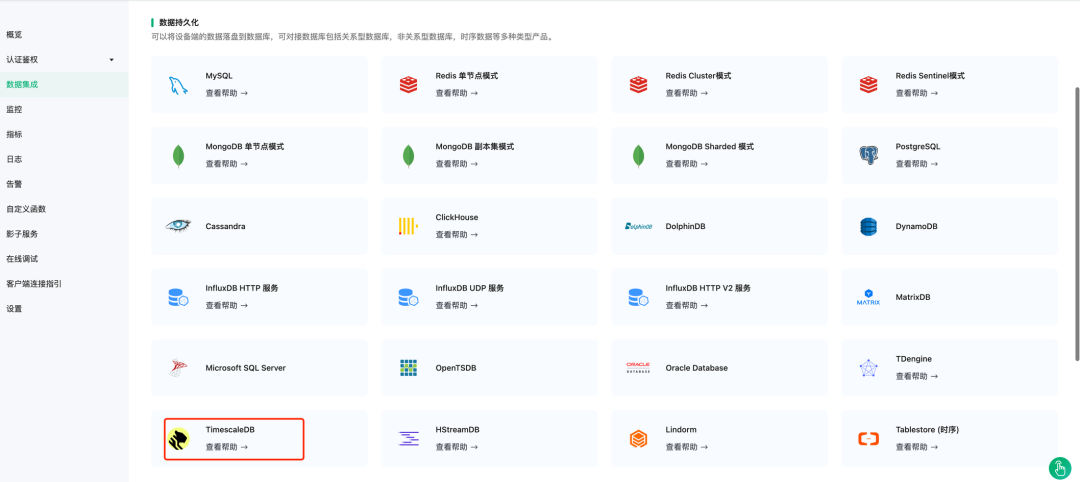This screenshot has width=1080, height=482.
Task: Open 监控 in the sidebar
Action: click(x=64, y=109)
